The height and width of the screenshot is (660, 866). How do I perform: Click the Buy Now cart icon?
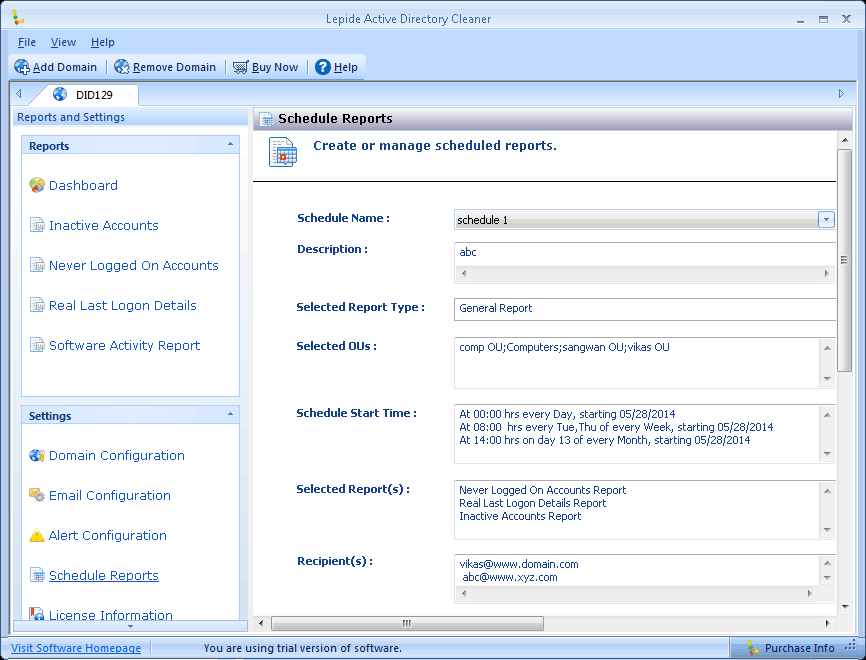240,67
